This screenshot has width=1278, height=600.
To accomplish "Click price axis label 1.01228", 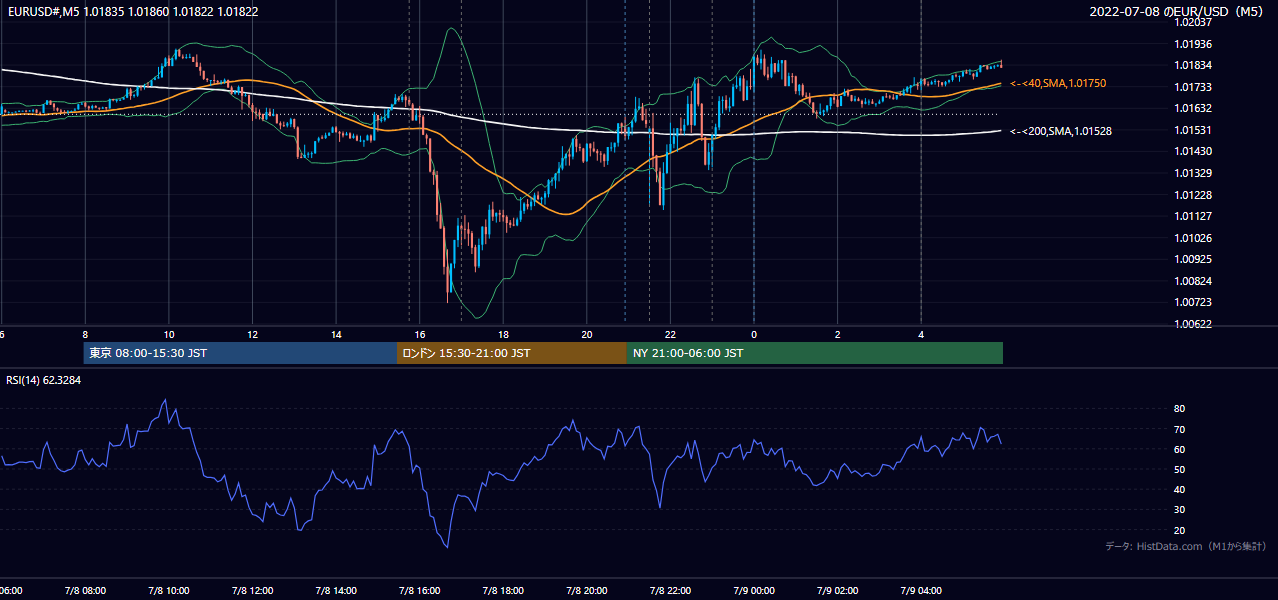I will pyautogui.click(x=1192, y=195).
